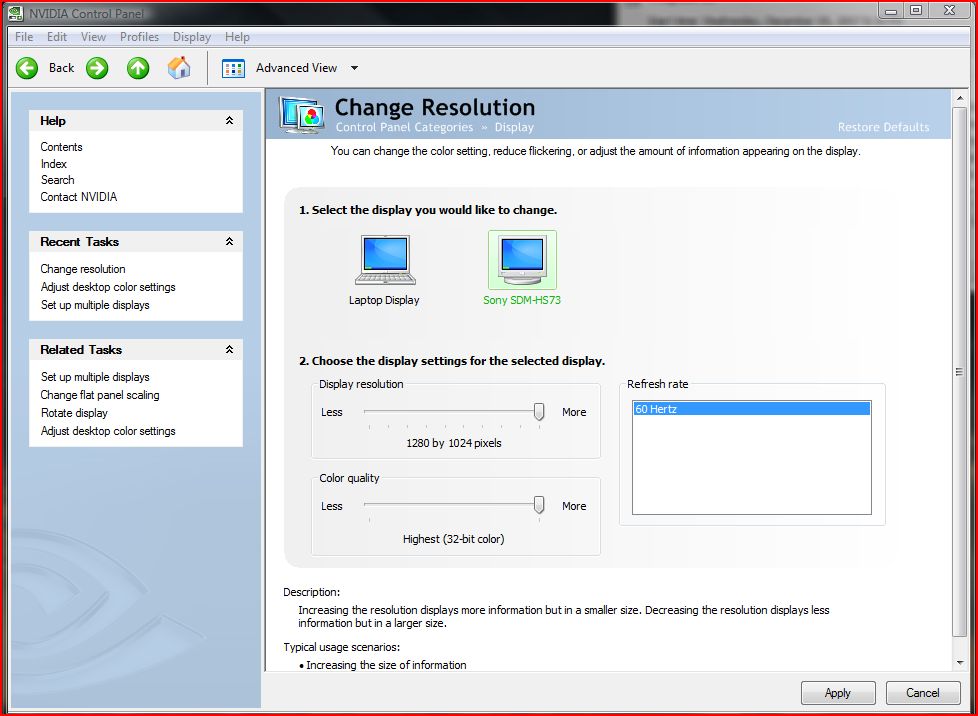The image size is (978, 716).
Task: Click Change flat panel scaling link
Action: coord(100,395)
